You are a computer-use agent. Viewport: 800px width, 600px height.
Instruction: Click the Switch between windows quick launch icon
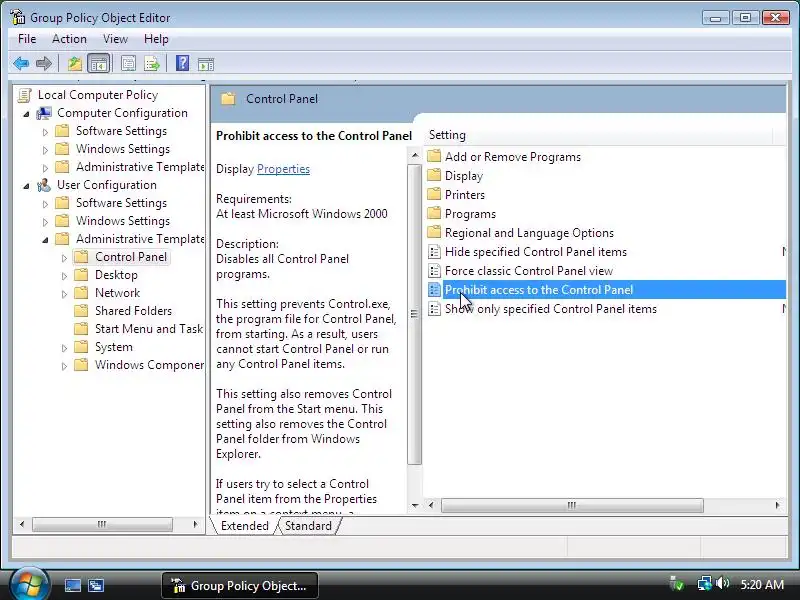pyautogui.click(x=95, y=586)
